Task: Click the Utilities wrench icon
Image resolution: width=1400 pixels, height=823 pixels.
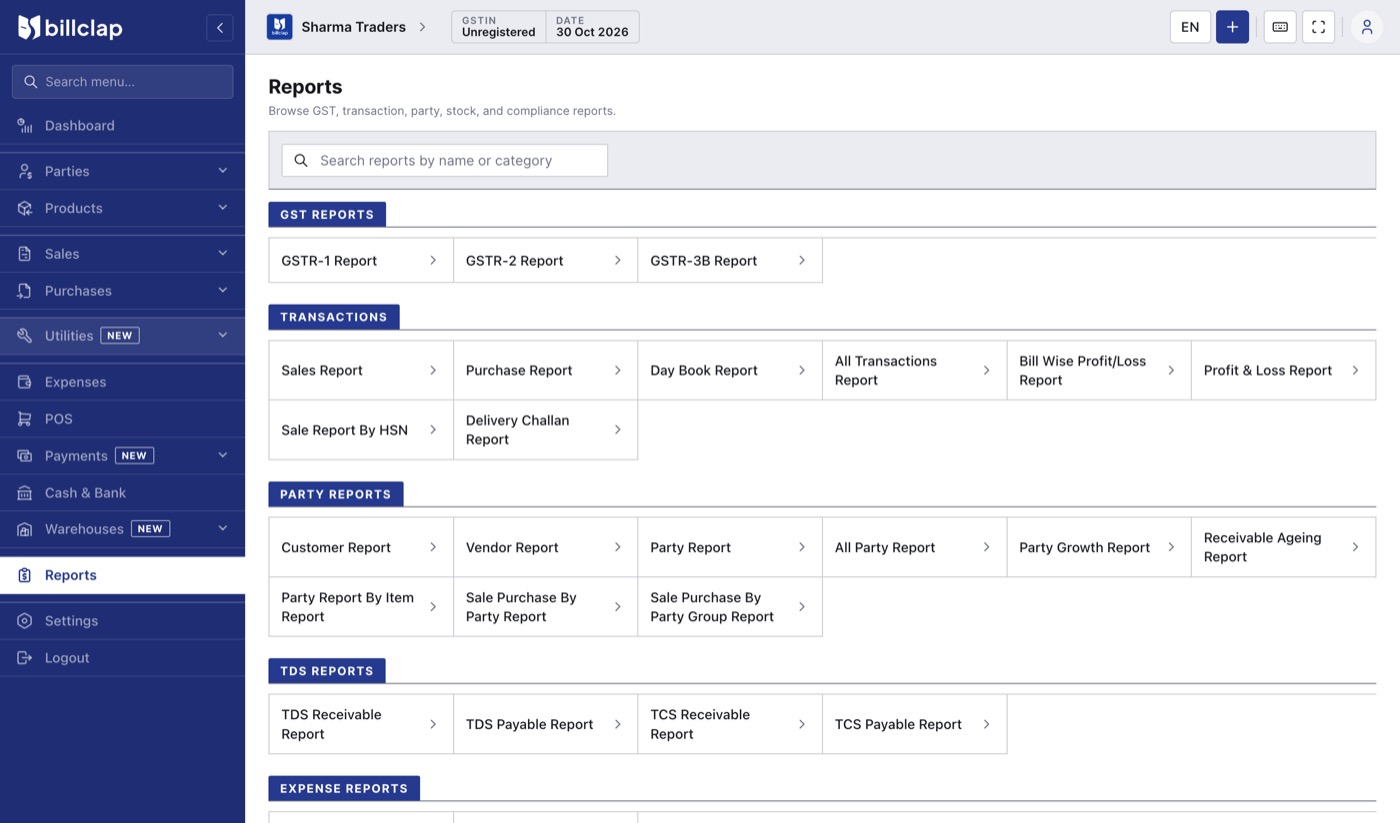Action: click(x=25, y=336)
